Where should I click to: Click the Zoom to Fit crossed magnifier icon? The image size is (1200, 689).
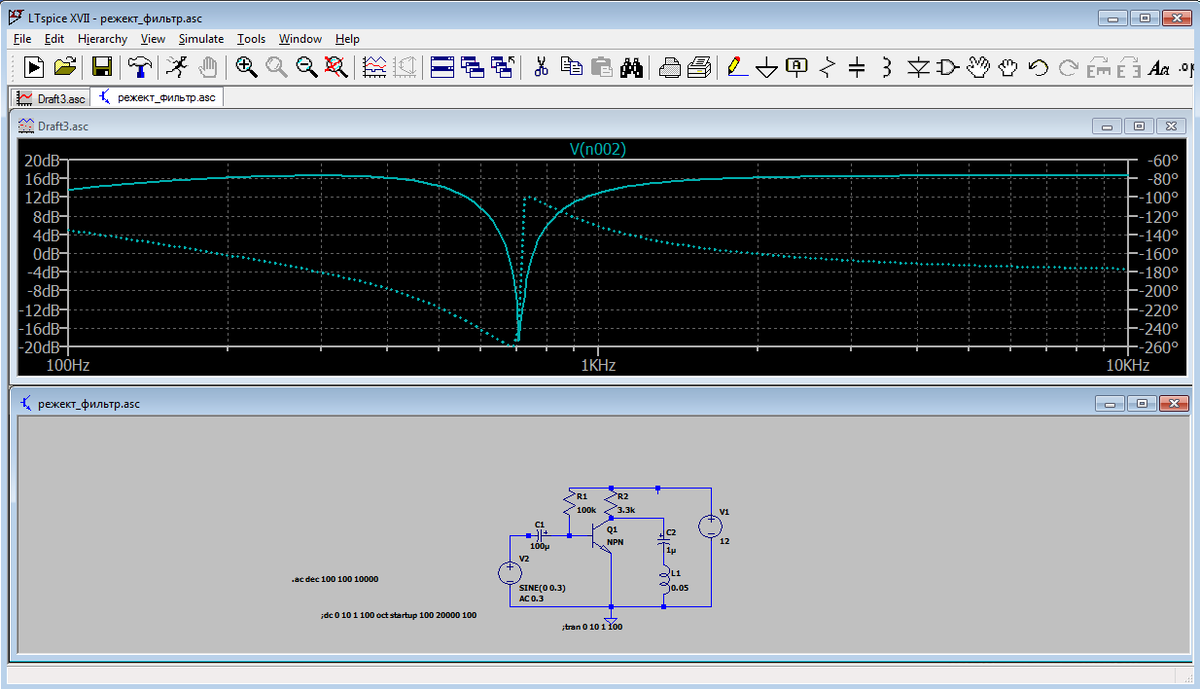[x=337, y=67]
